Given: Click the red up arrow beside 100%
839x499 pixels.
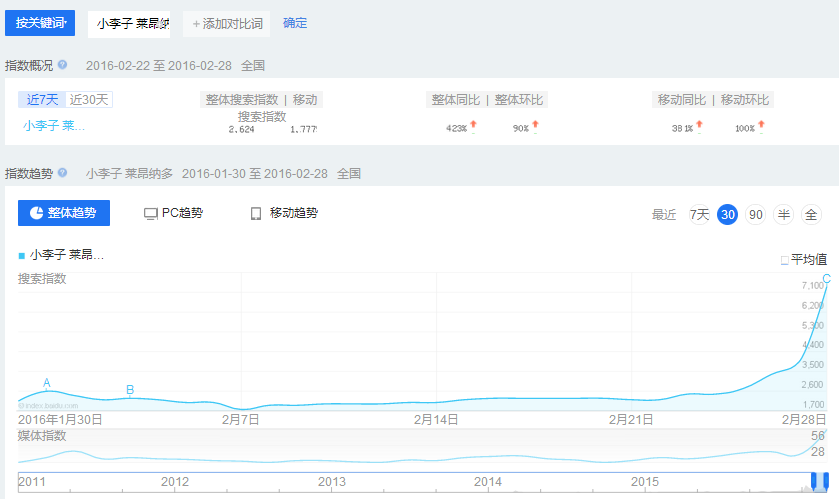Looking at the screenshot, I should tap(762, 126).
